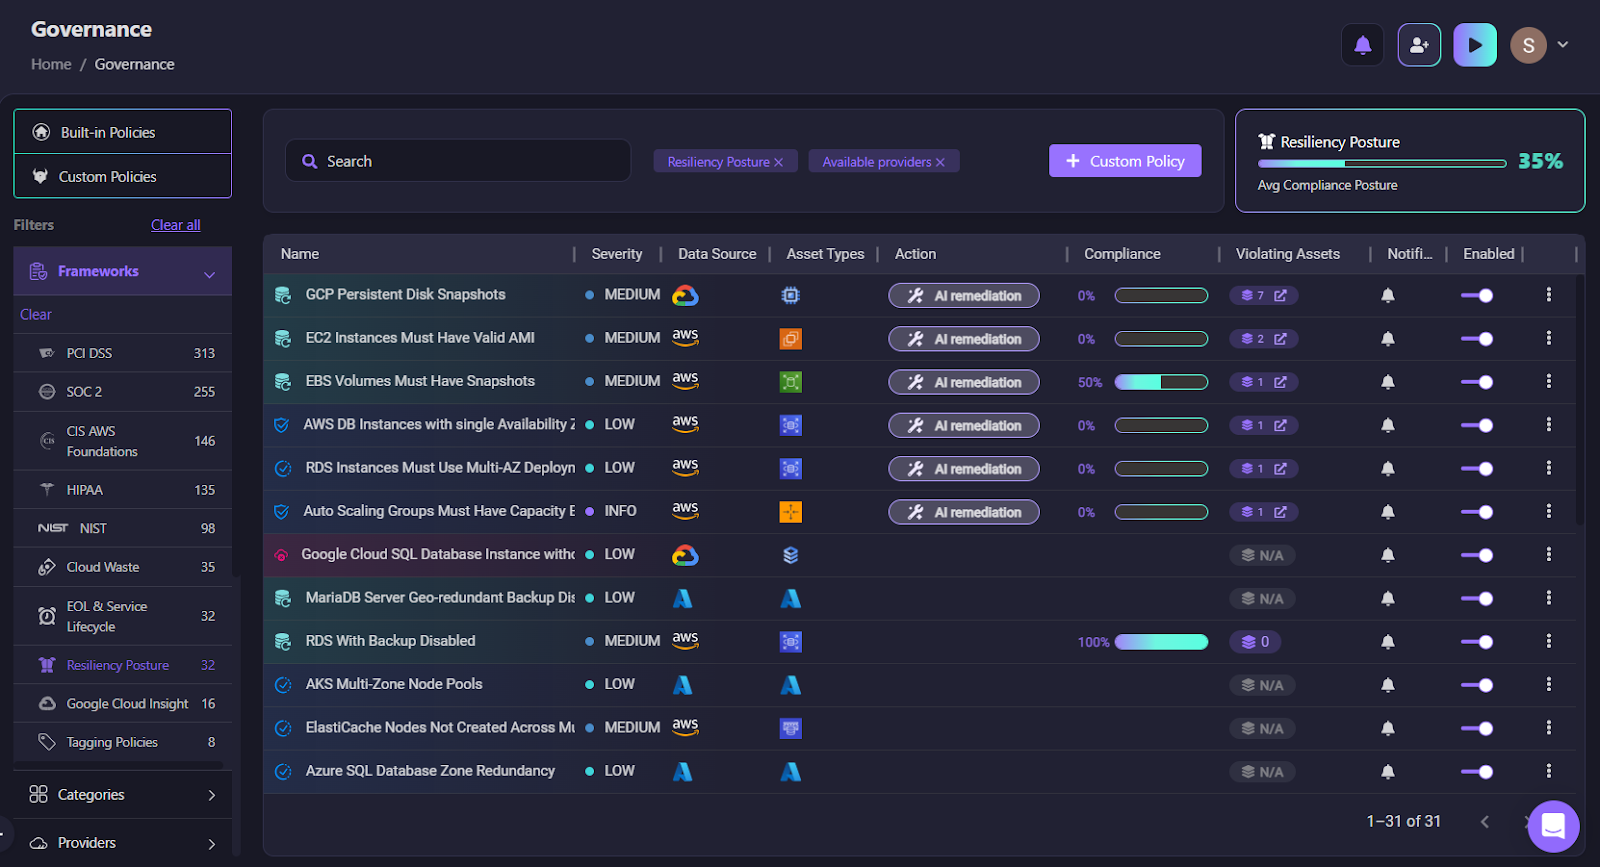Click the Search input field
The image size is (1600, 867).
[458, 161]
